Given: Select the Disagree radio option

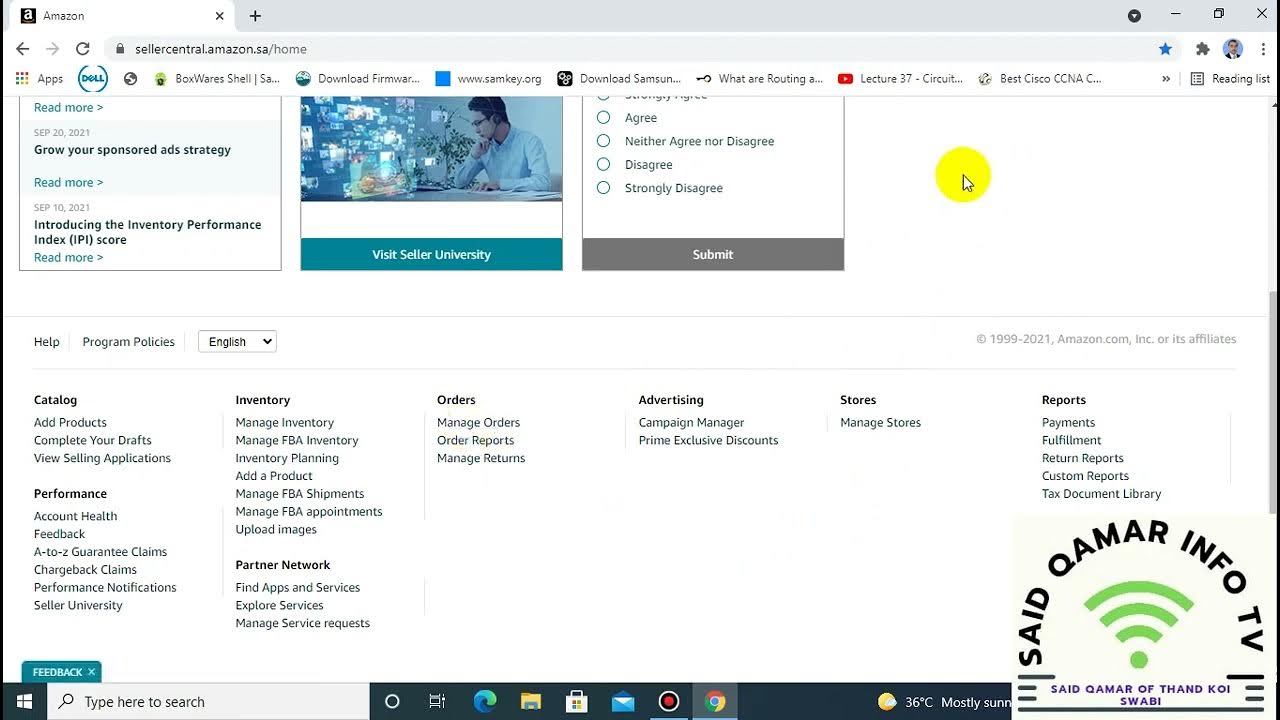Looking at the screenshot, I should (603, 164).
